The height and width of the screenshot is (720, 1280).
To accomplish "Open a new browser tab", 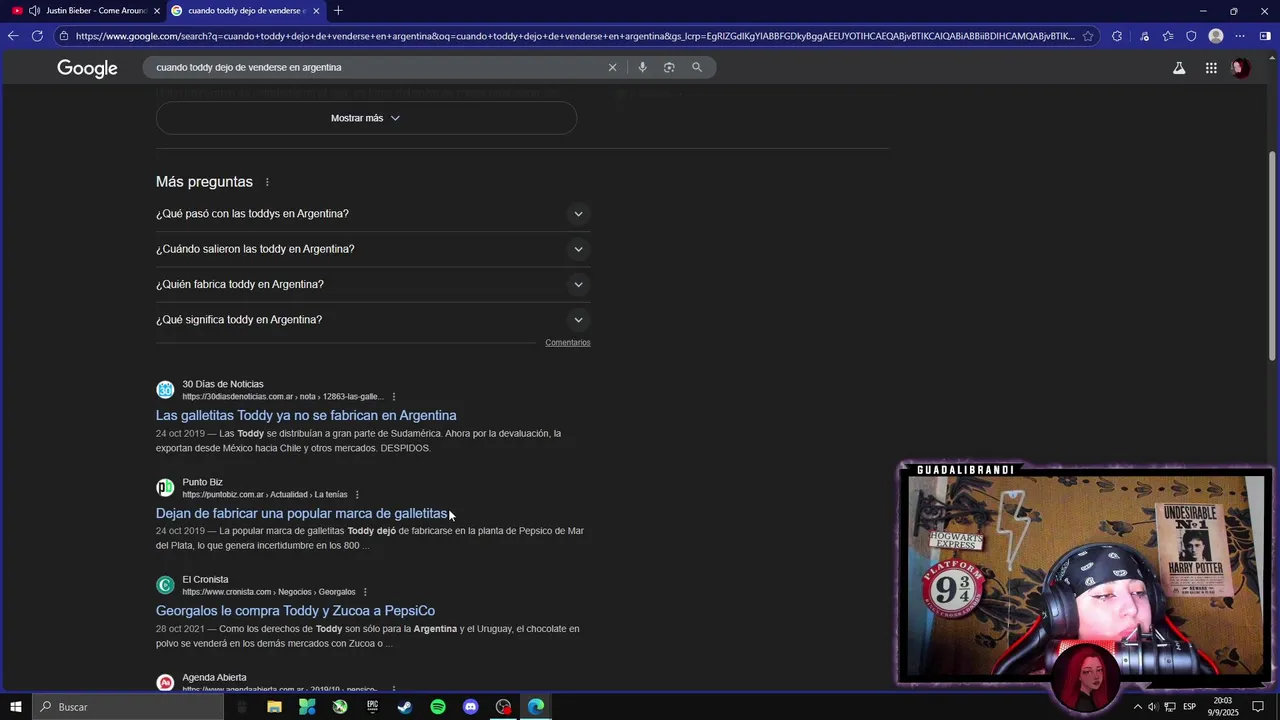I will click(338, 11).
